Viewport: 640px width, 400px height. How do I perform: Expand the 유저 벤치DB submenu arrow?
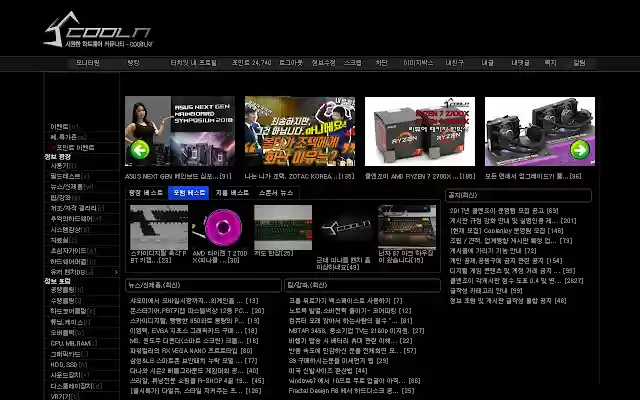point(116,272)
